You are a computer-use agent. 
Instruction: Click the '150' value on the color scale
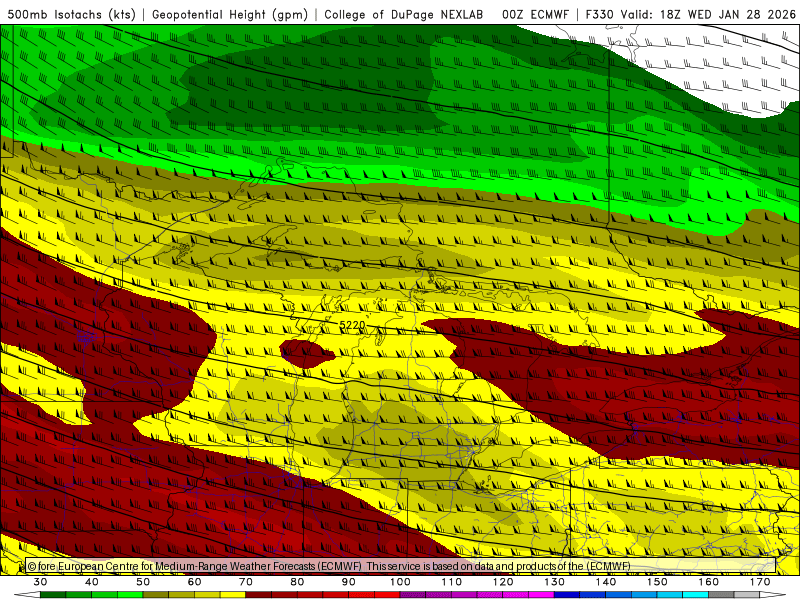tap(657, 582)
